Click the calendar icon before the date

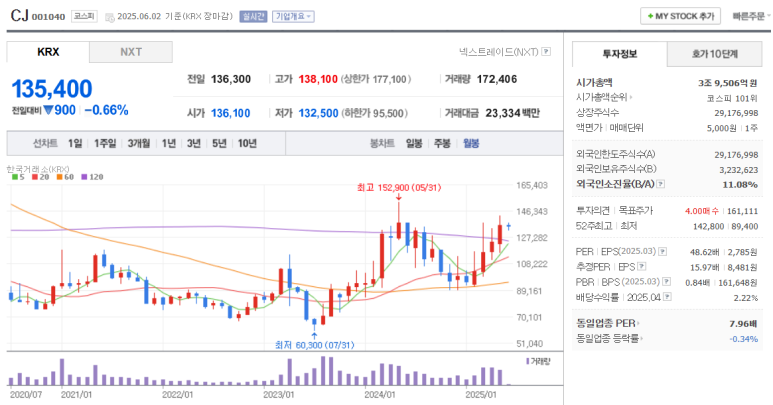tap(110, 17)
